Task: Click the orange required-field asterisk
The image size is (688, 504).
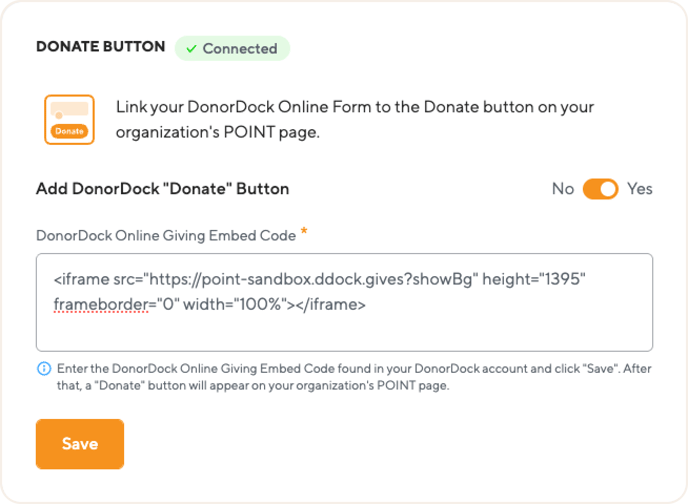Action: click(304, 233)
